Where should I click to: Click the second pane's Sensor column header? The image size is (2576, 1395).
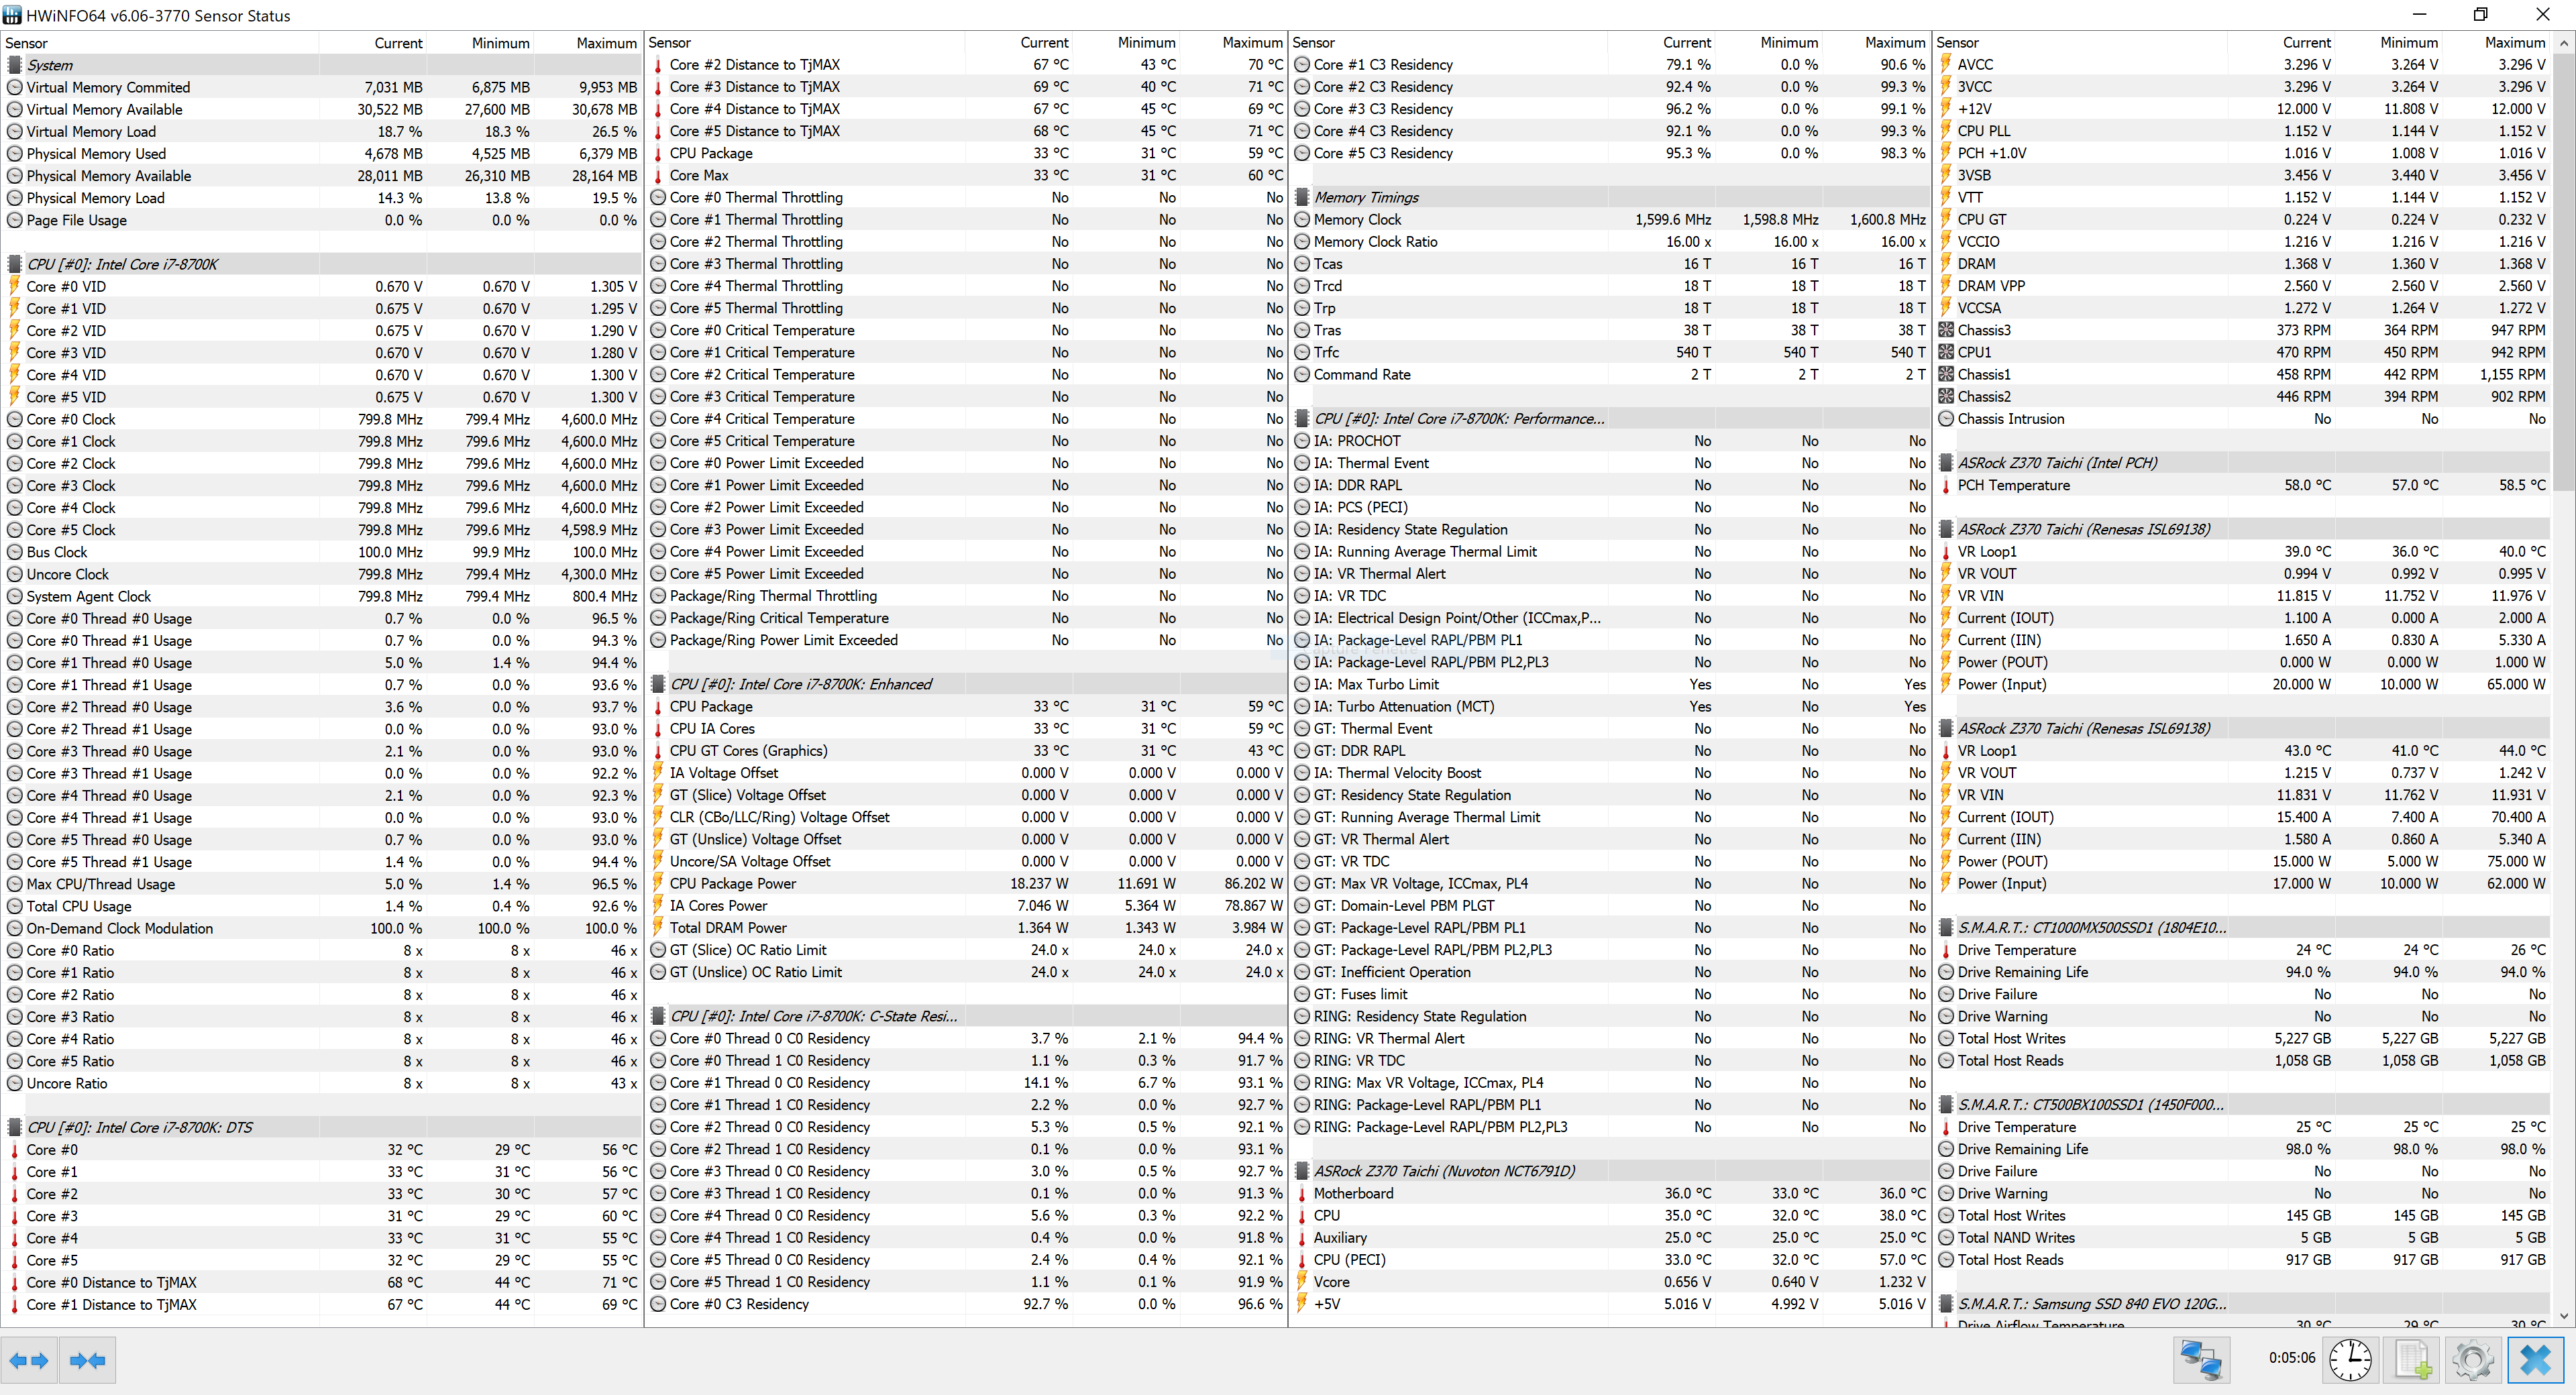tap(670, 43)
